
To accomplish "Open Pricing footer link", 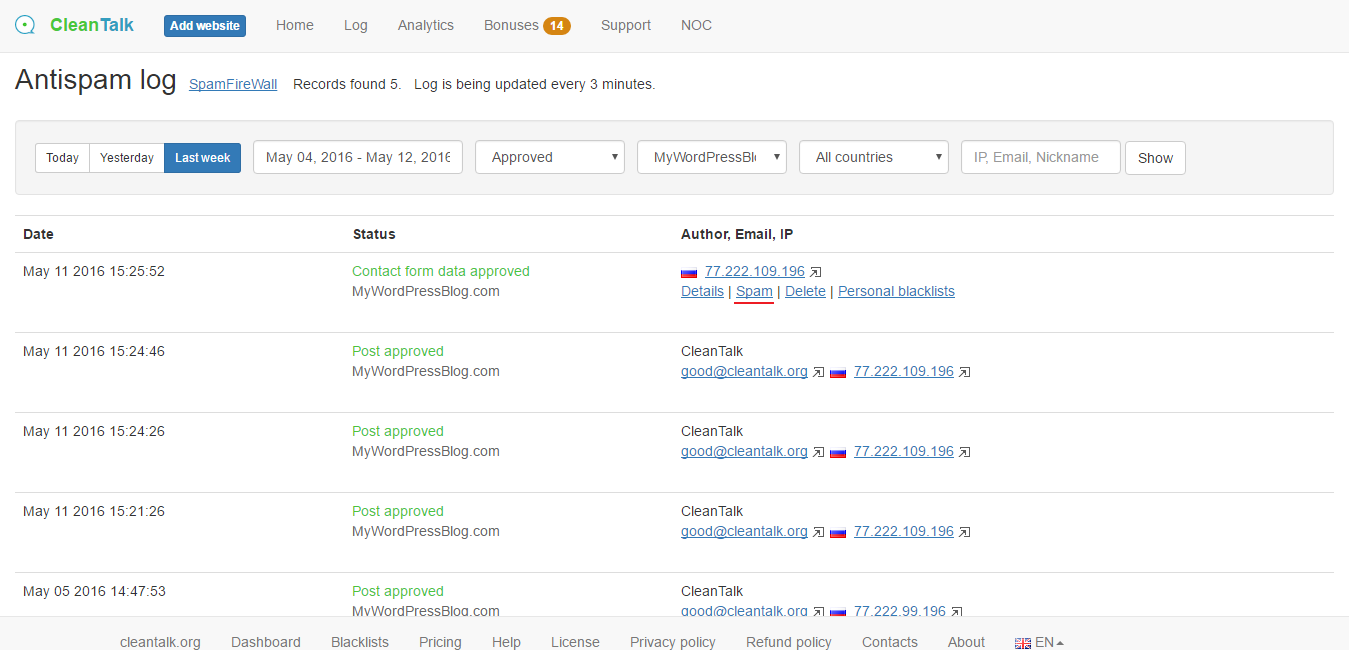I will (440, 642).
